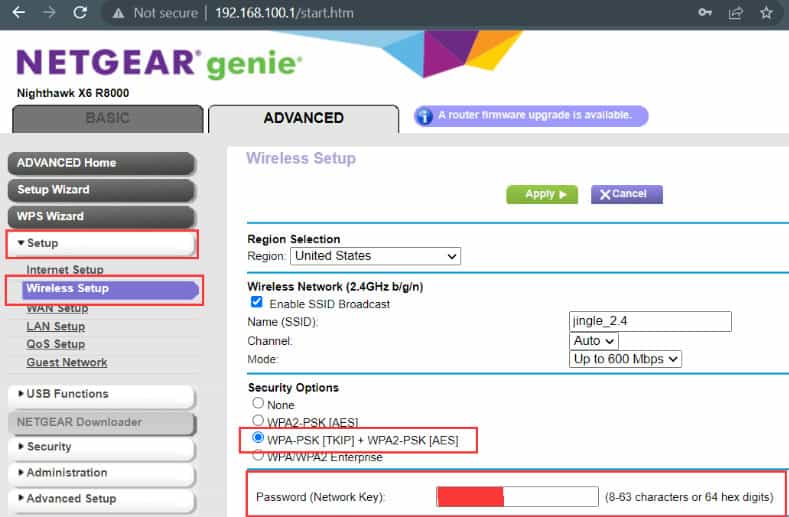Screen dimensions: 789x517
Task: Expand the Security section
Action: point(102,447)
